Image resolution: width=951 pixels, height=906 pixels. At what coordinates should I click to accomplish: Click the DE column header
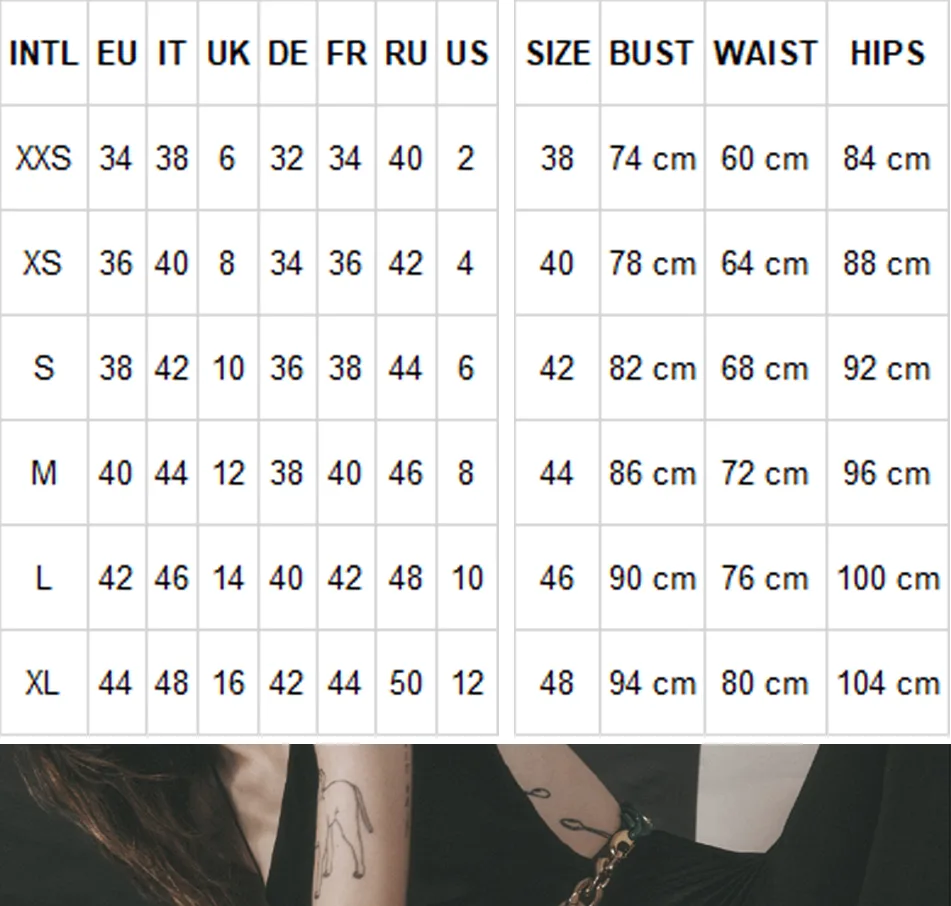(287, 54)
